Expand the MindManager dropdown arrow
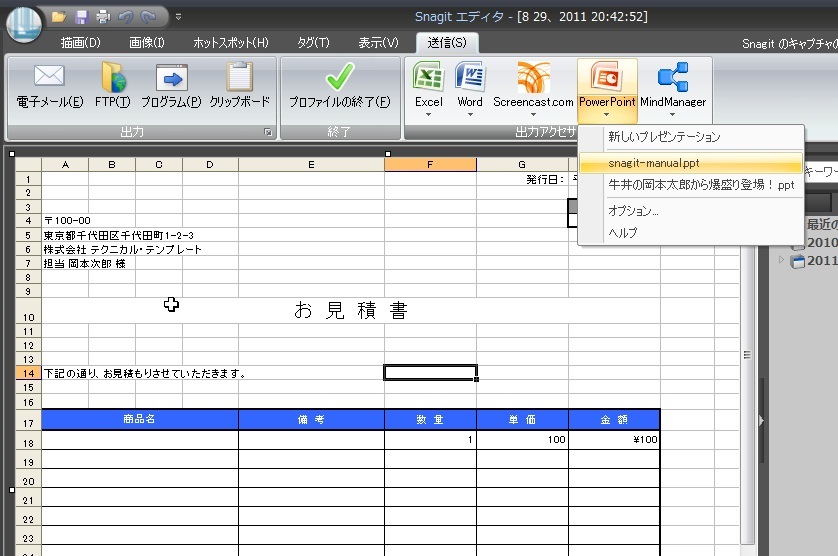The width and height of the screenshot is (838, 556). [672, 114]
